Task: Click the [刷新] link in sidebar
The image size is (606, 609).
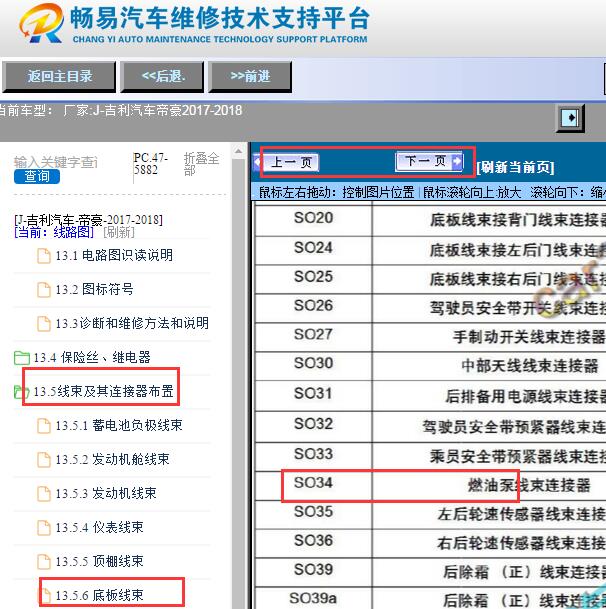Action: pyautogui.click(x=119, y=232)
